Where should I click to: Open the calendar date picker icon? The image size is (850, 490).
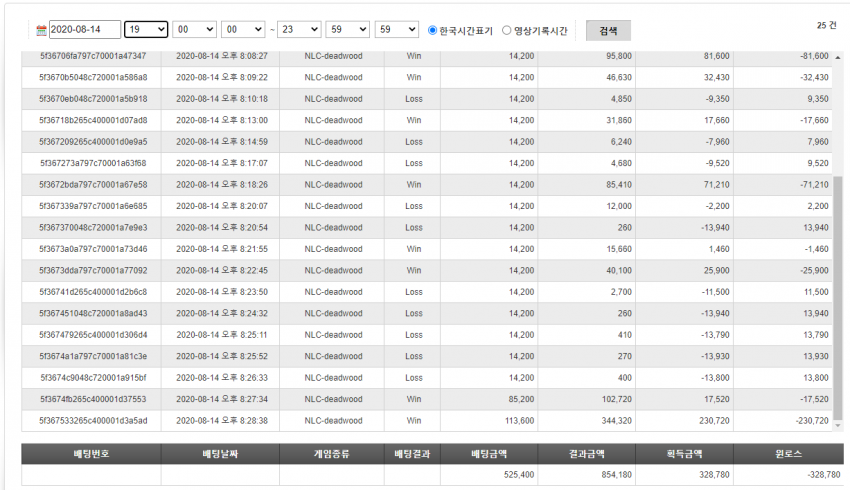[41, 30]
